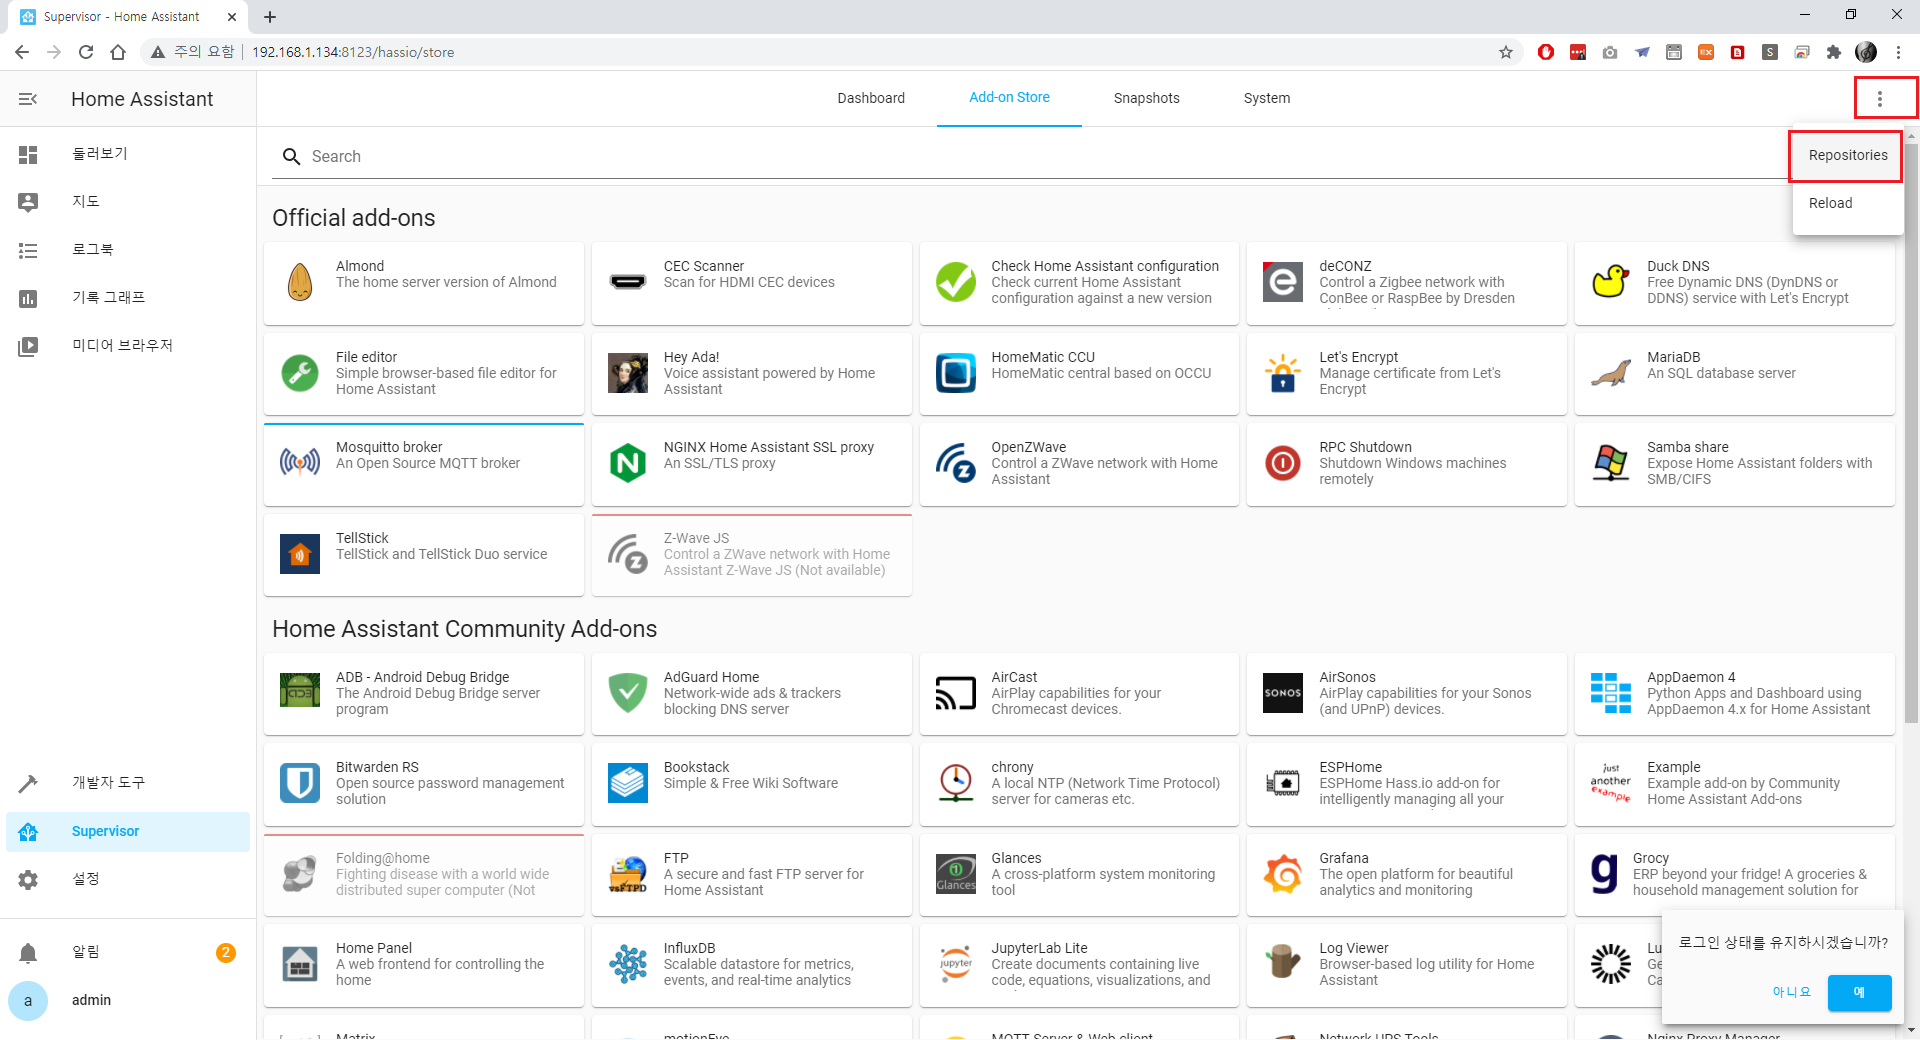
Task: Open the Snapshots tab
Action: pyautogui.click(x=1146, y=98)
